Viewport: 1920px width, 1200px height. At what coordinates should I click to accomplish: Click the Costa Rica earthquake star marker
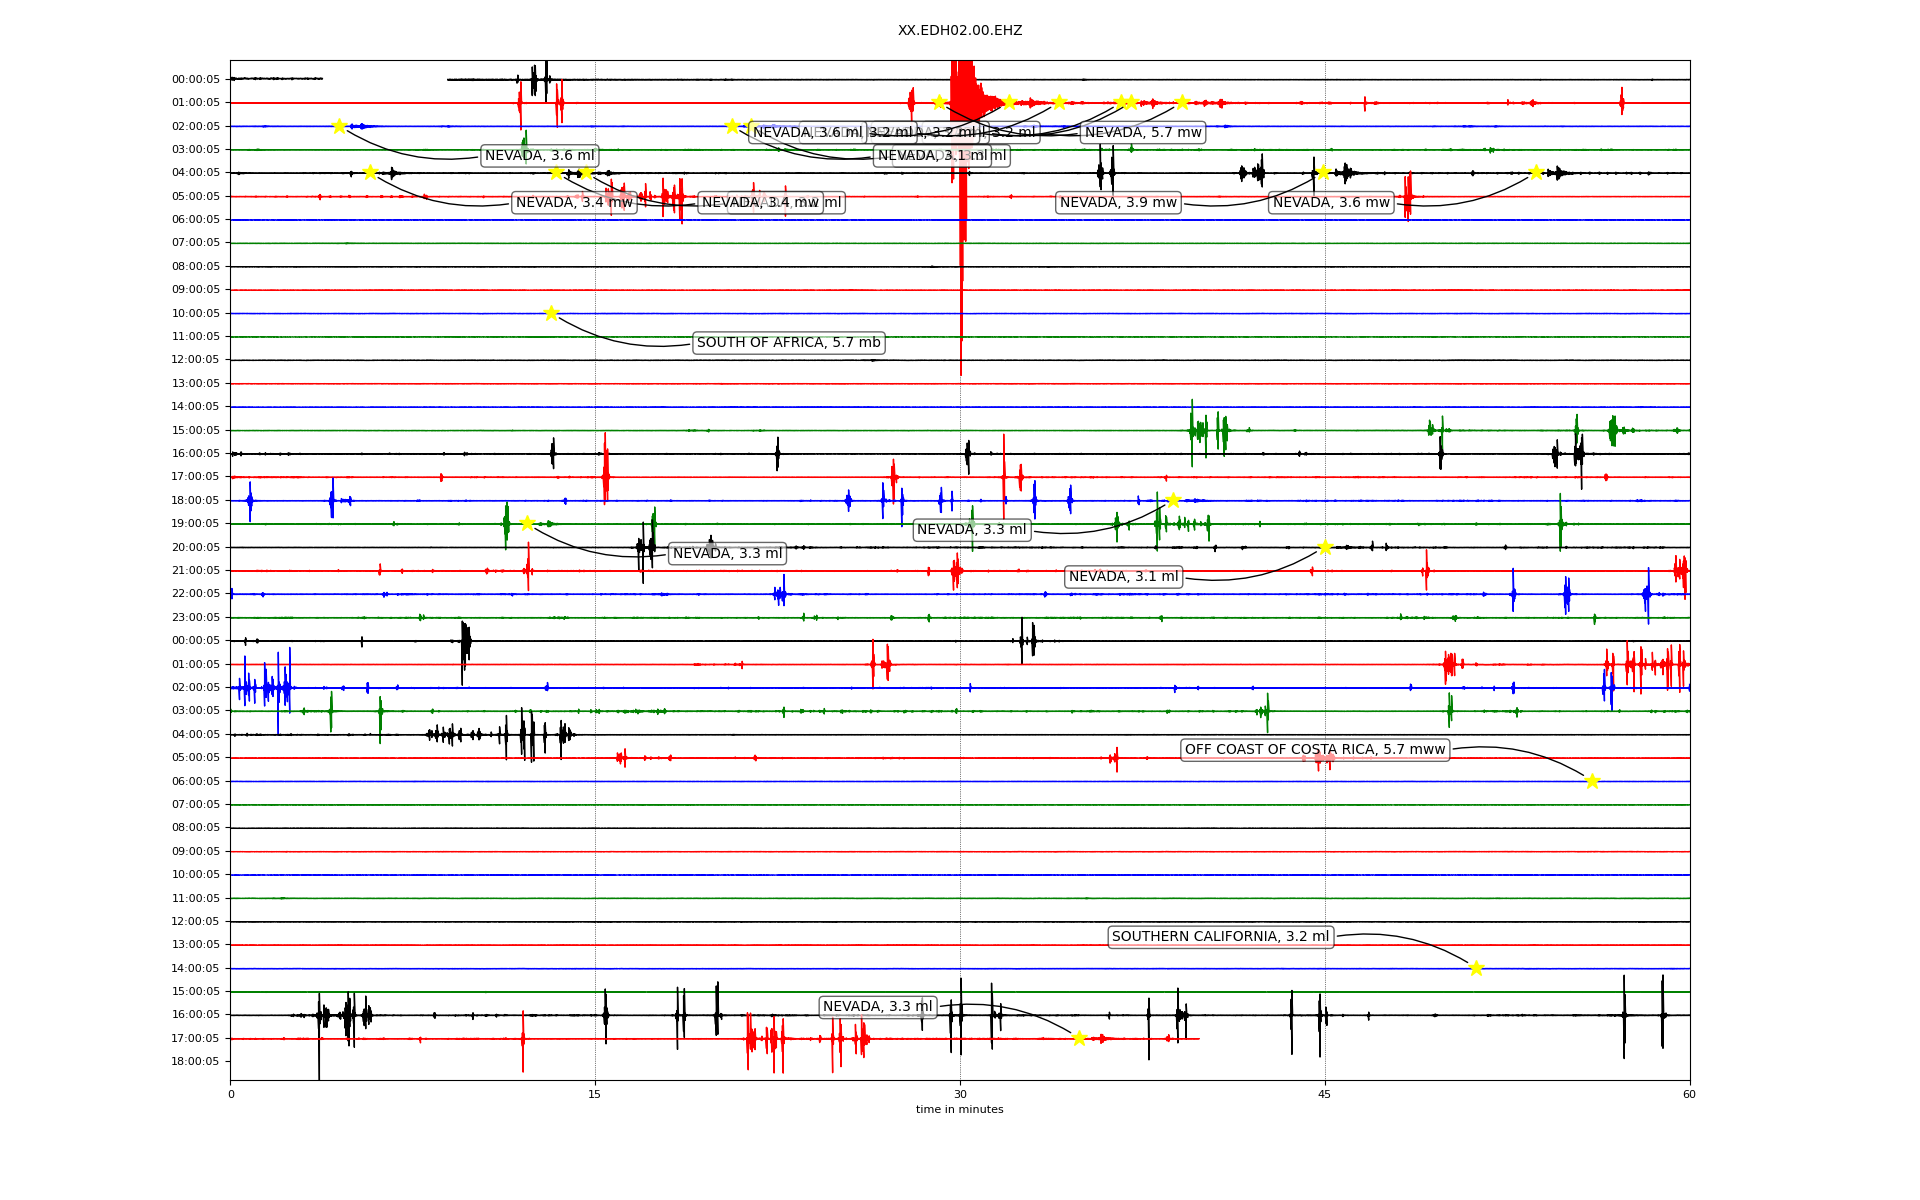point(1592,781)
